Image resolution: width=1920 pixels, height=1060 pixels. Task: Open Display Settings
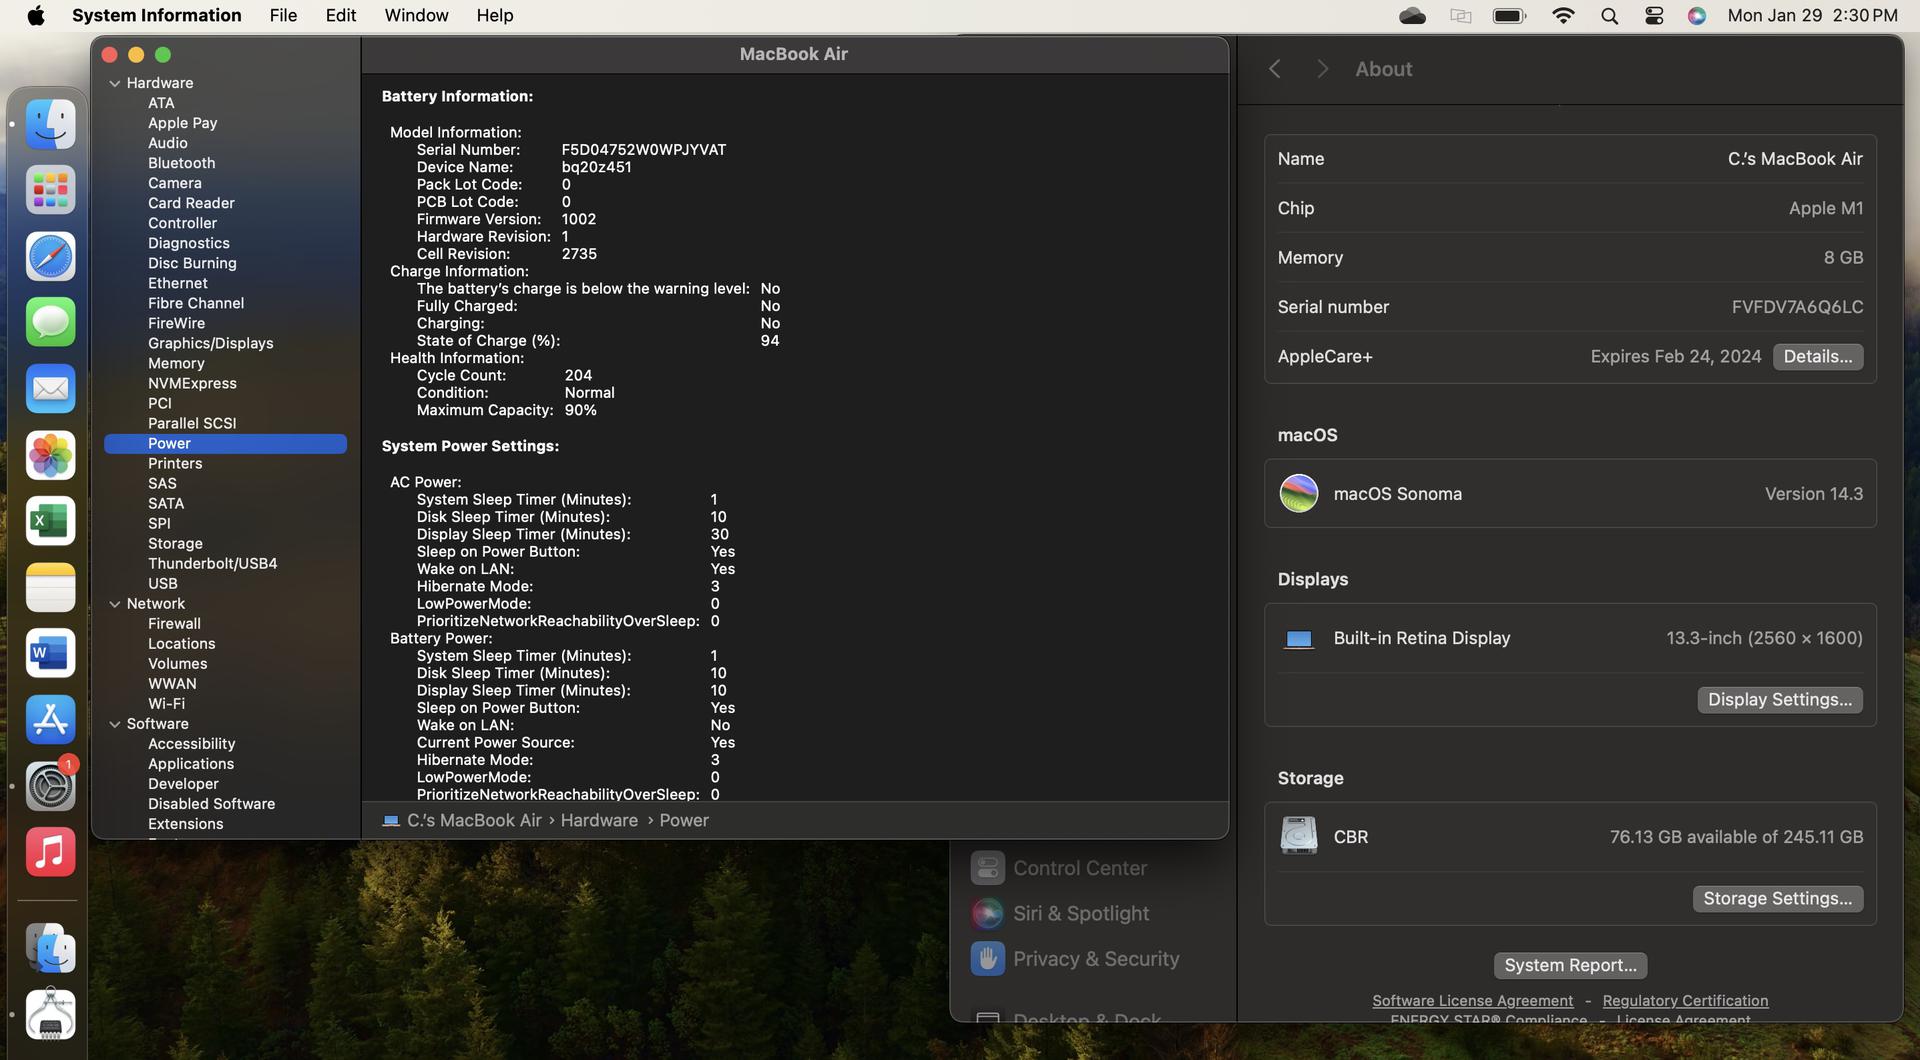point(1779,700)
